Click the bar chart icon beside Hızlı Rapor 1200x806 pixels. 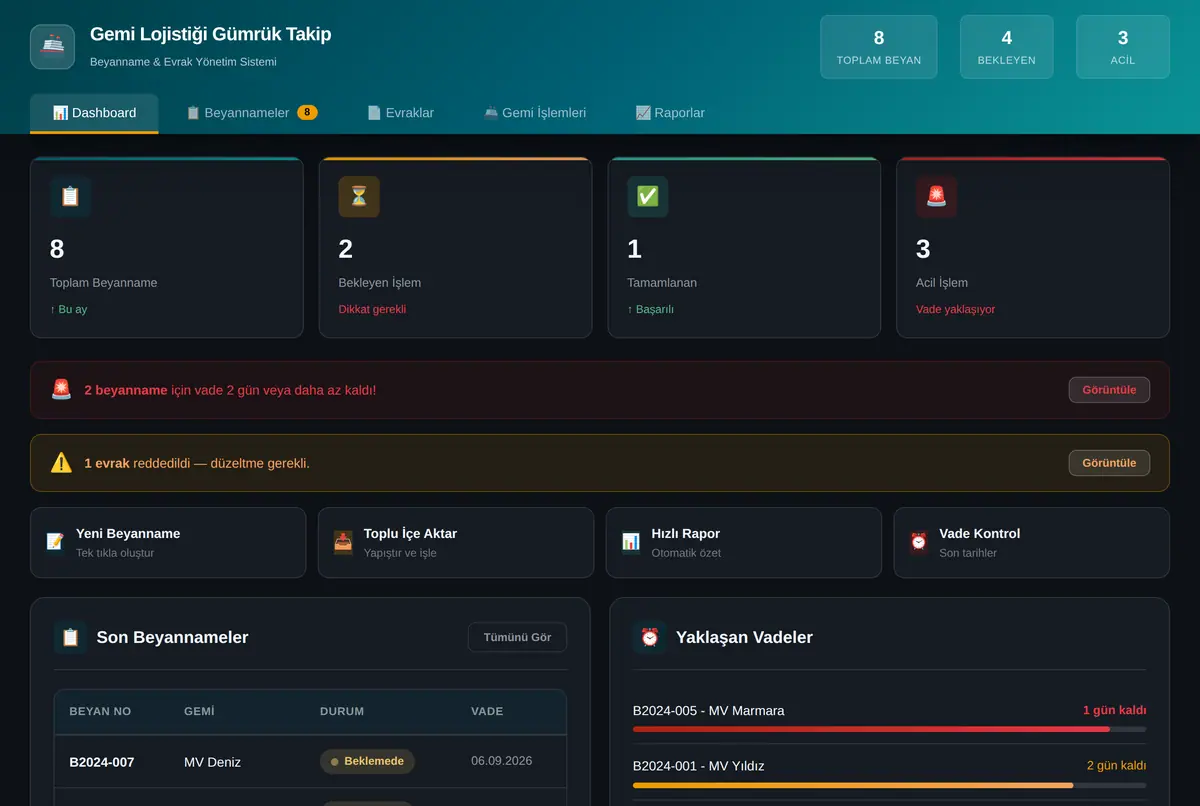(631, 542)
